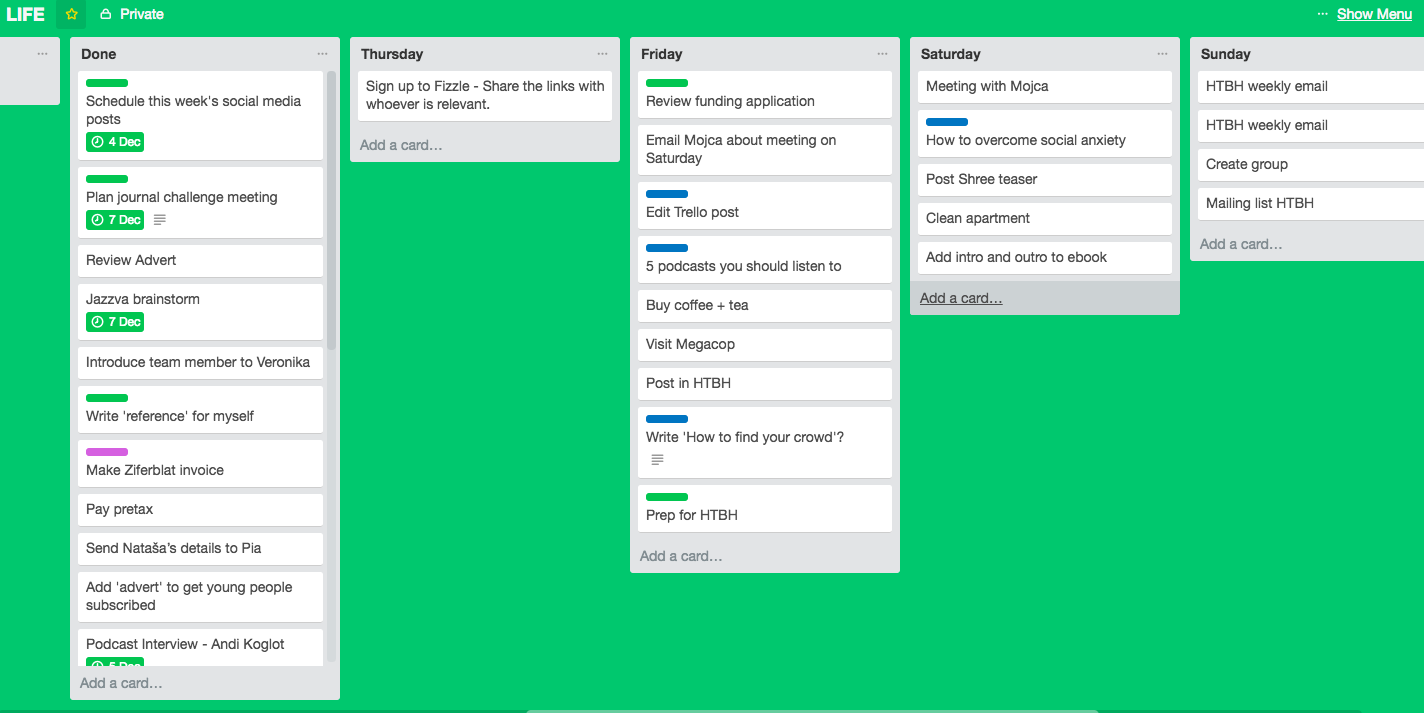Click due date badge on Plan journal challenge
This screenshot has width=1424, height=713.
tap(115, 220)
